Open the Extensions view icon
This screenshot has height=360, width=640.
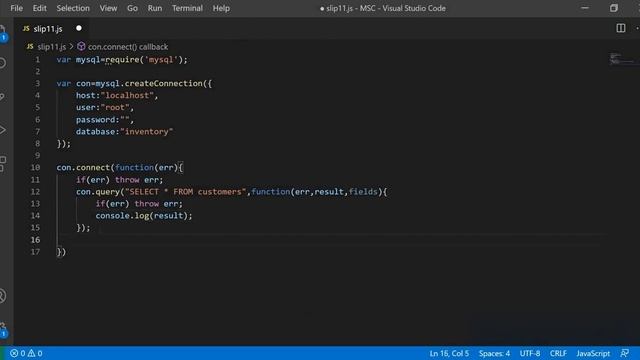click(2, 164)
